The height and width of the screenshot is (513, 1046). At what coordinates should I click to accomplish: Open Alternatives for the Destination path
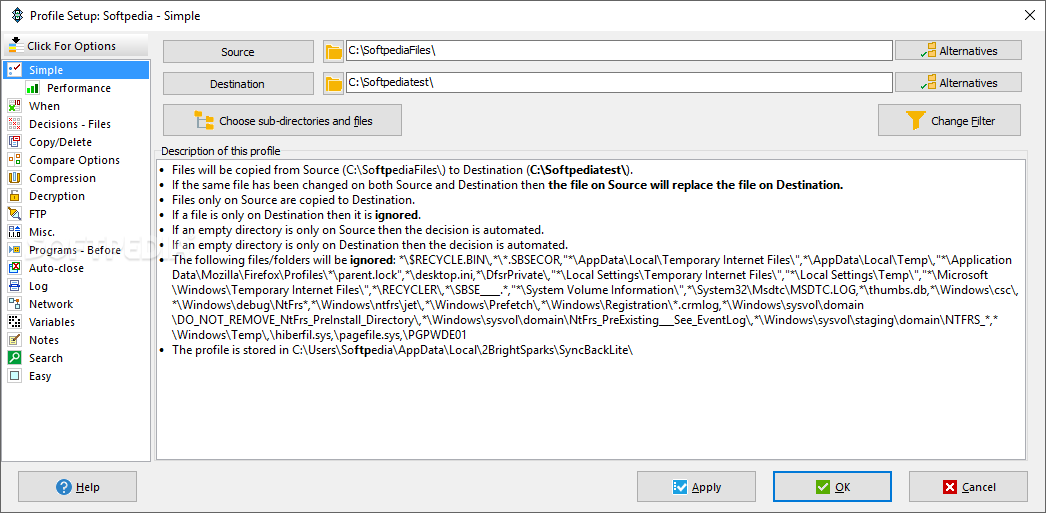tap(958, 83)
